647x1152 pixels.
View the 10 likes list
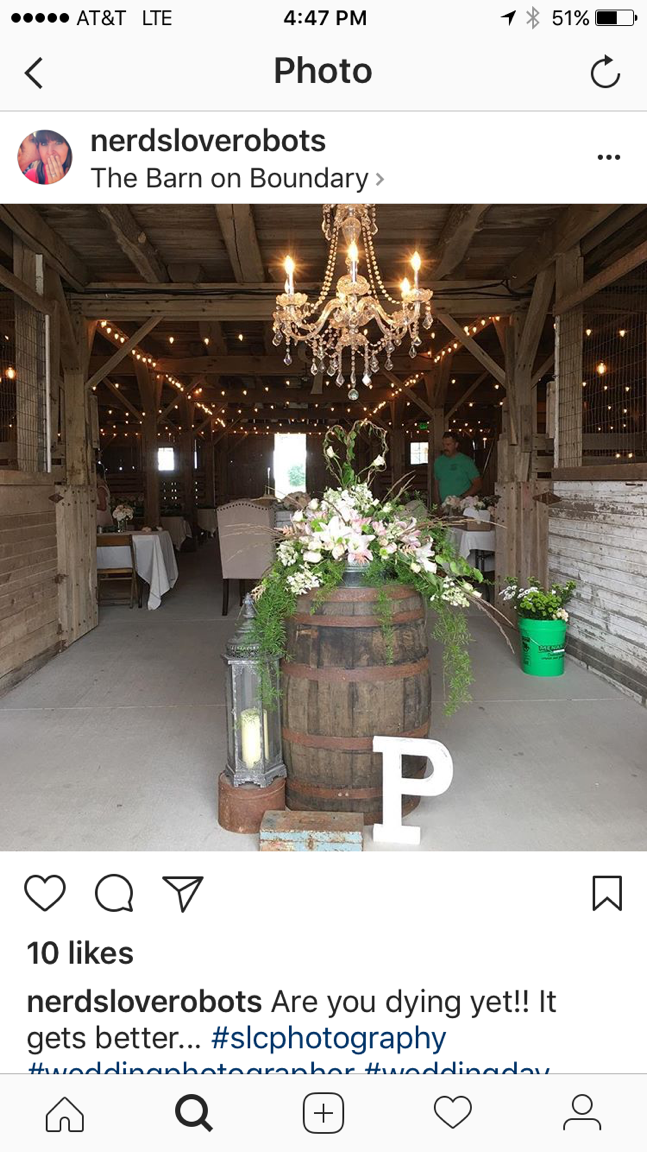(x=80, y=953)
